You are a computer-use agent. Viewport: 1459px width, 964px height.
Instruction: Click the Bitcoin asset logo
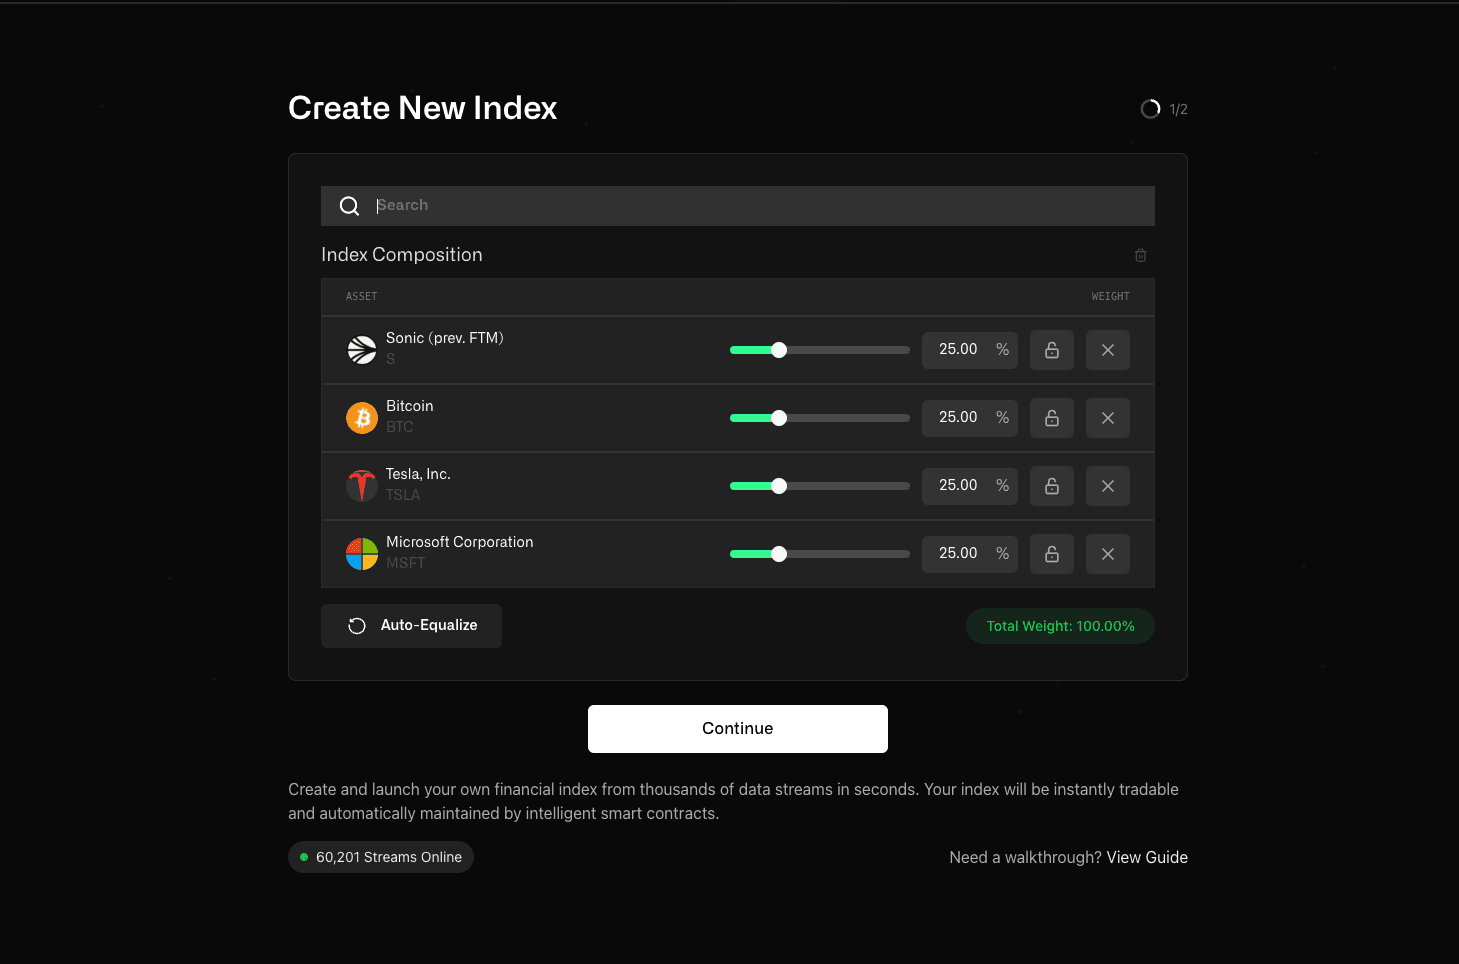pyautogui.click(x=362, y=417)
